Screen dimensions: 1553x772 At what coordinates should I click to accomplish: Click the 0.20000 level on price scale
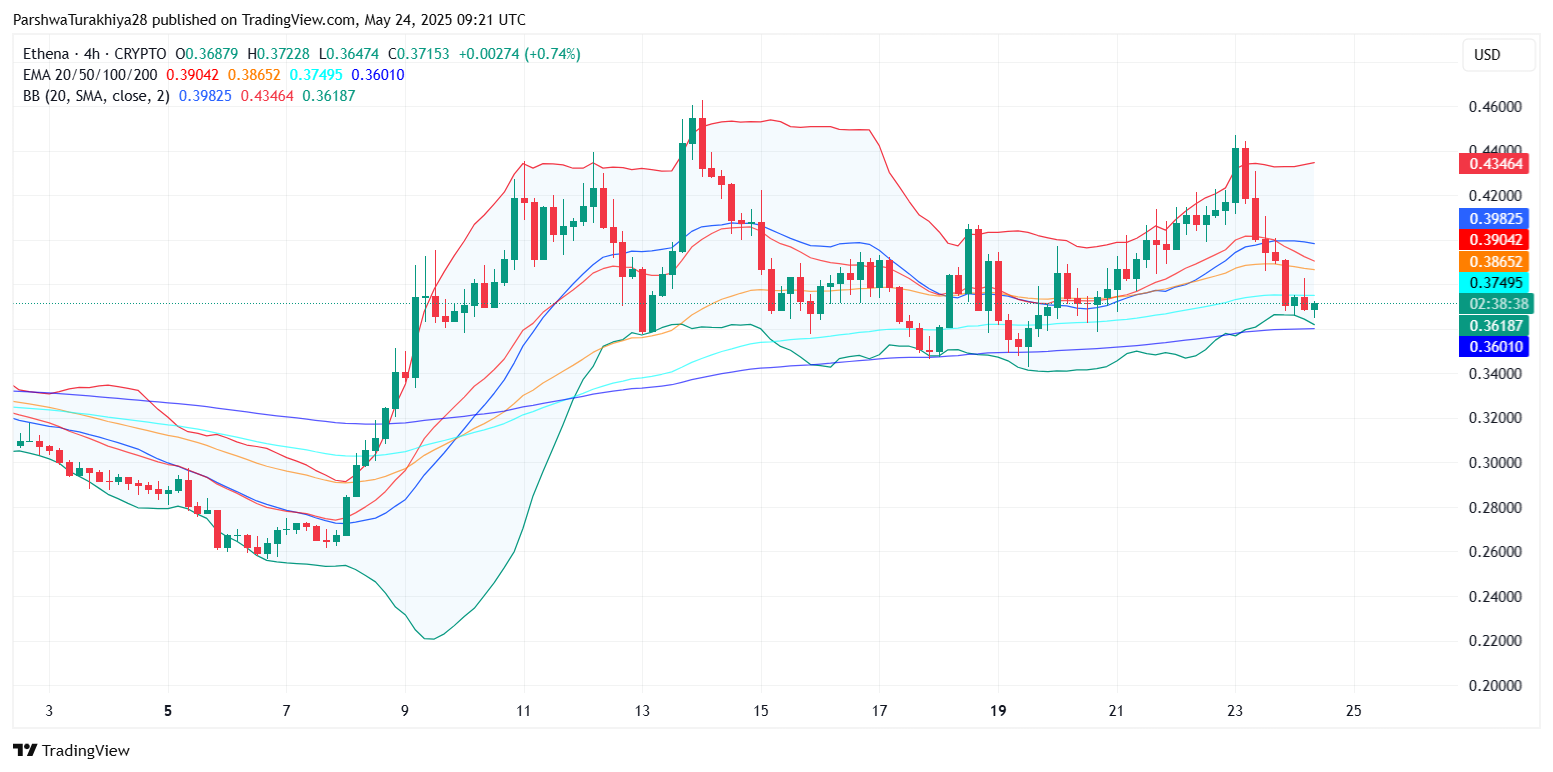1497,686
